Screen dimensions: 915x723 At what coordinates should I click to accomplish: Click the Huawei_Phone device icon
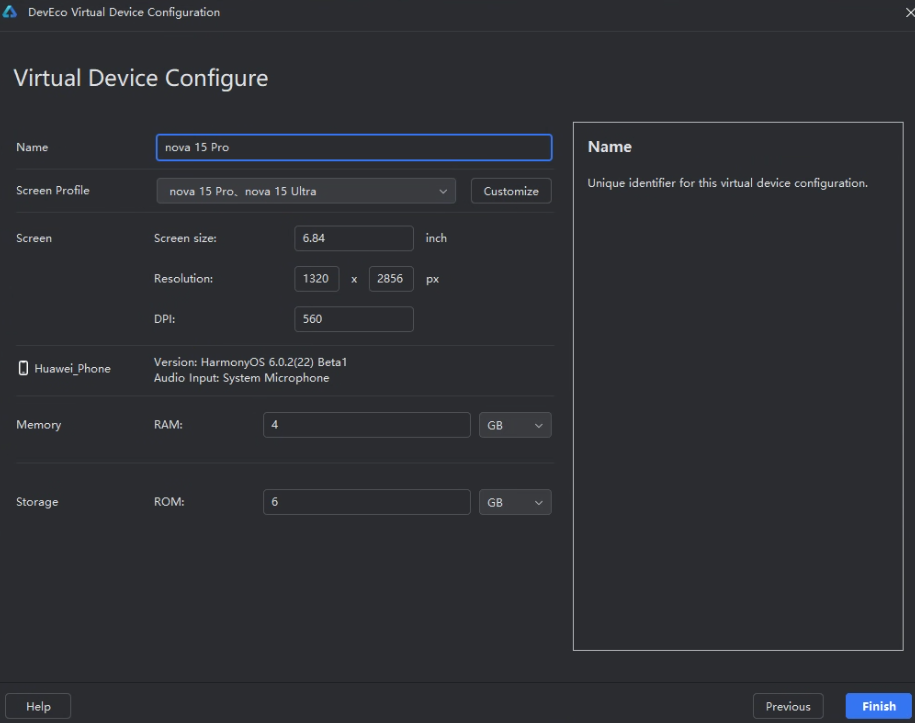point(23,368)
